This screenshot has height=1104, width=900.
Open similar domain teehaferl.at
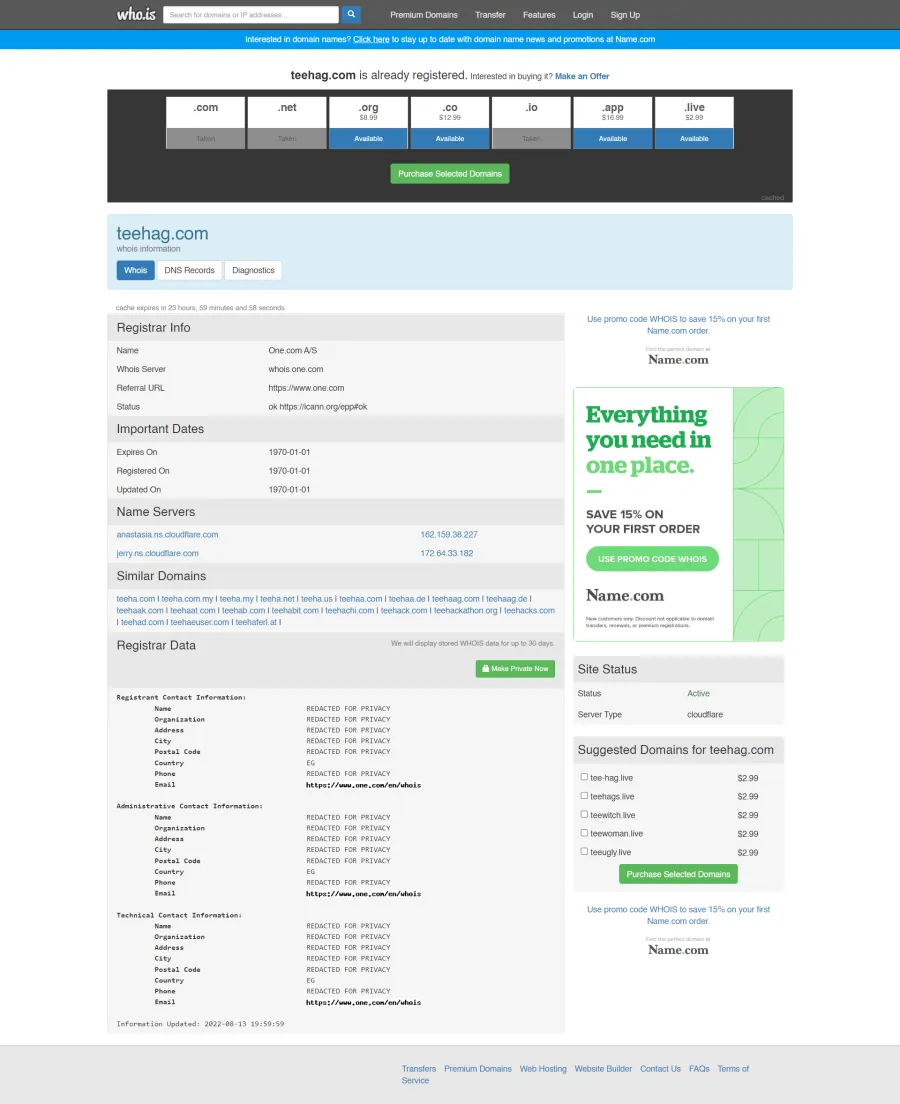click(256, 622)
